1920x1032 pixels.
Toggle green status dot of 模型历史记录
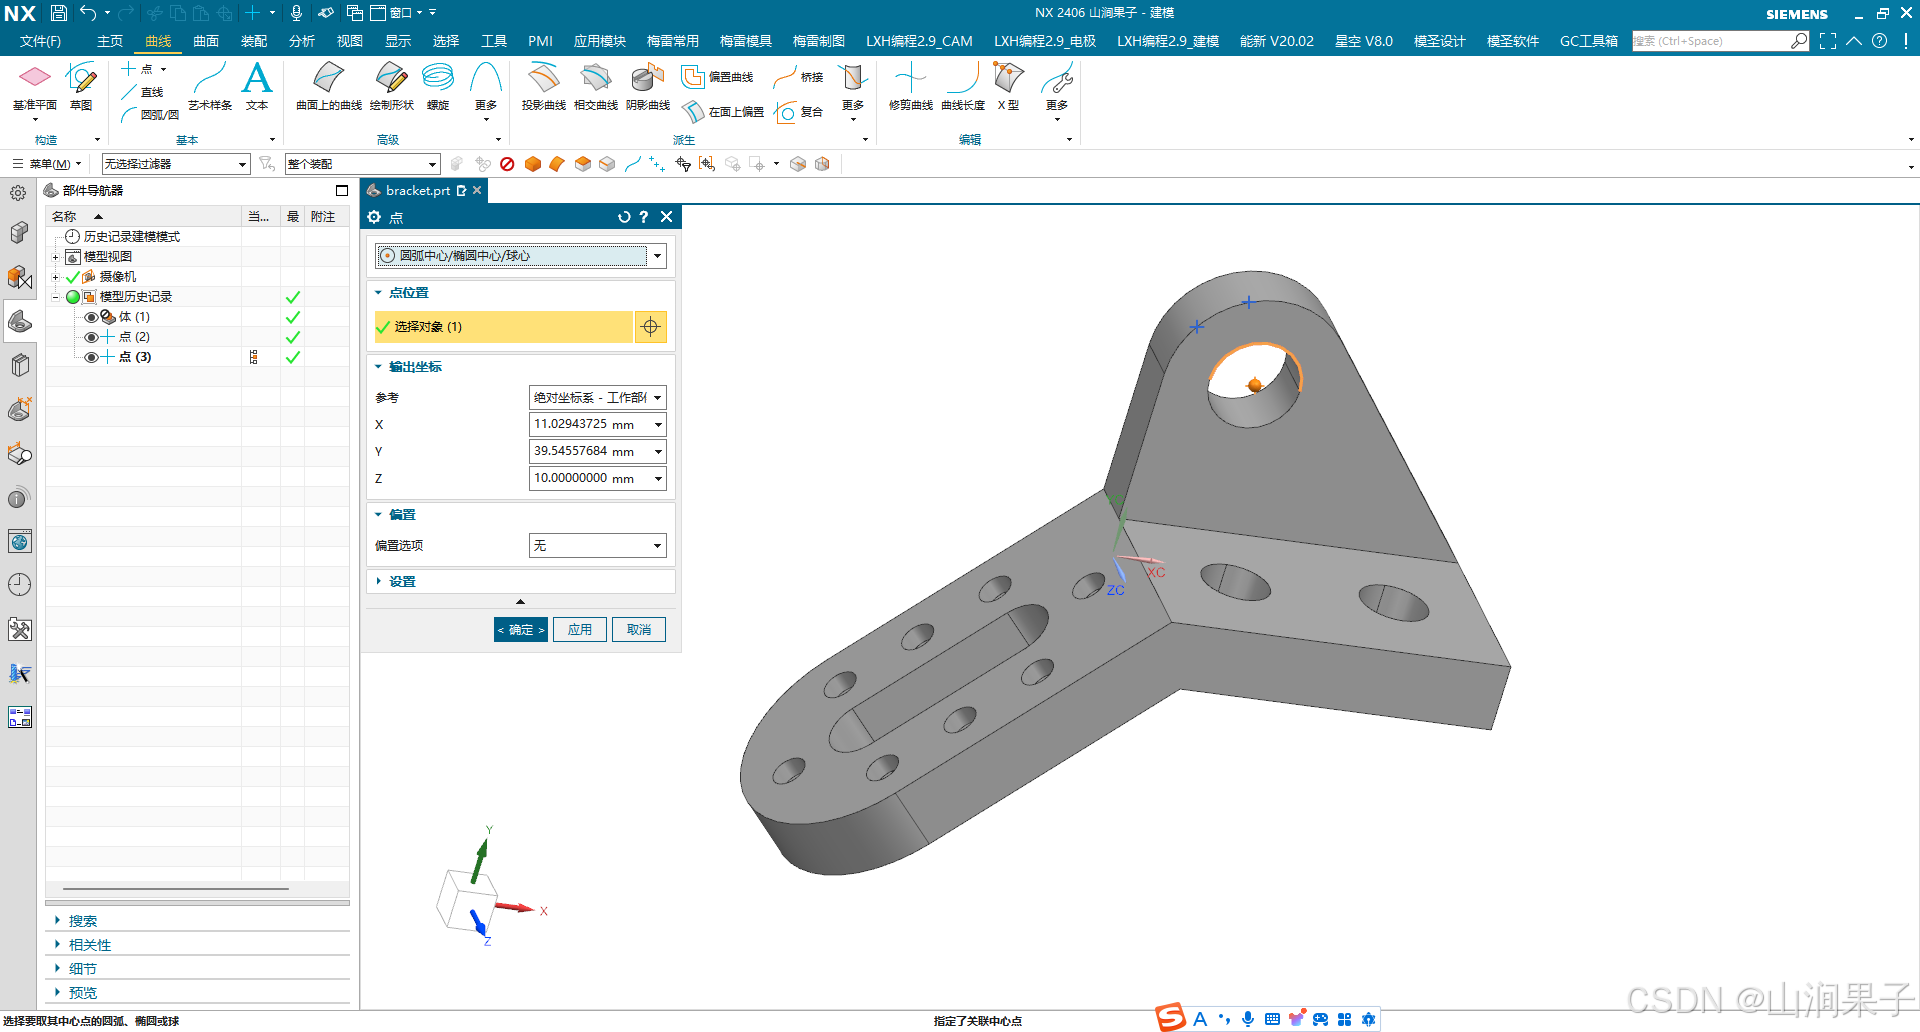point(73,297)
